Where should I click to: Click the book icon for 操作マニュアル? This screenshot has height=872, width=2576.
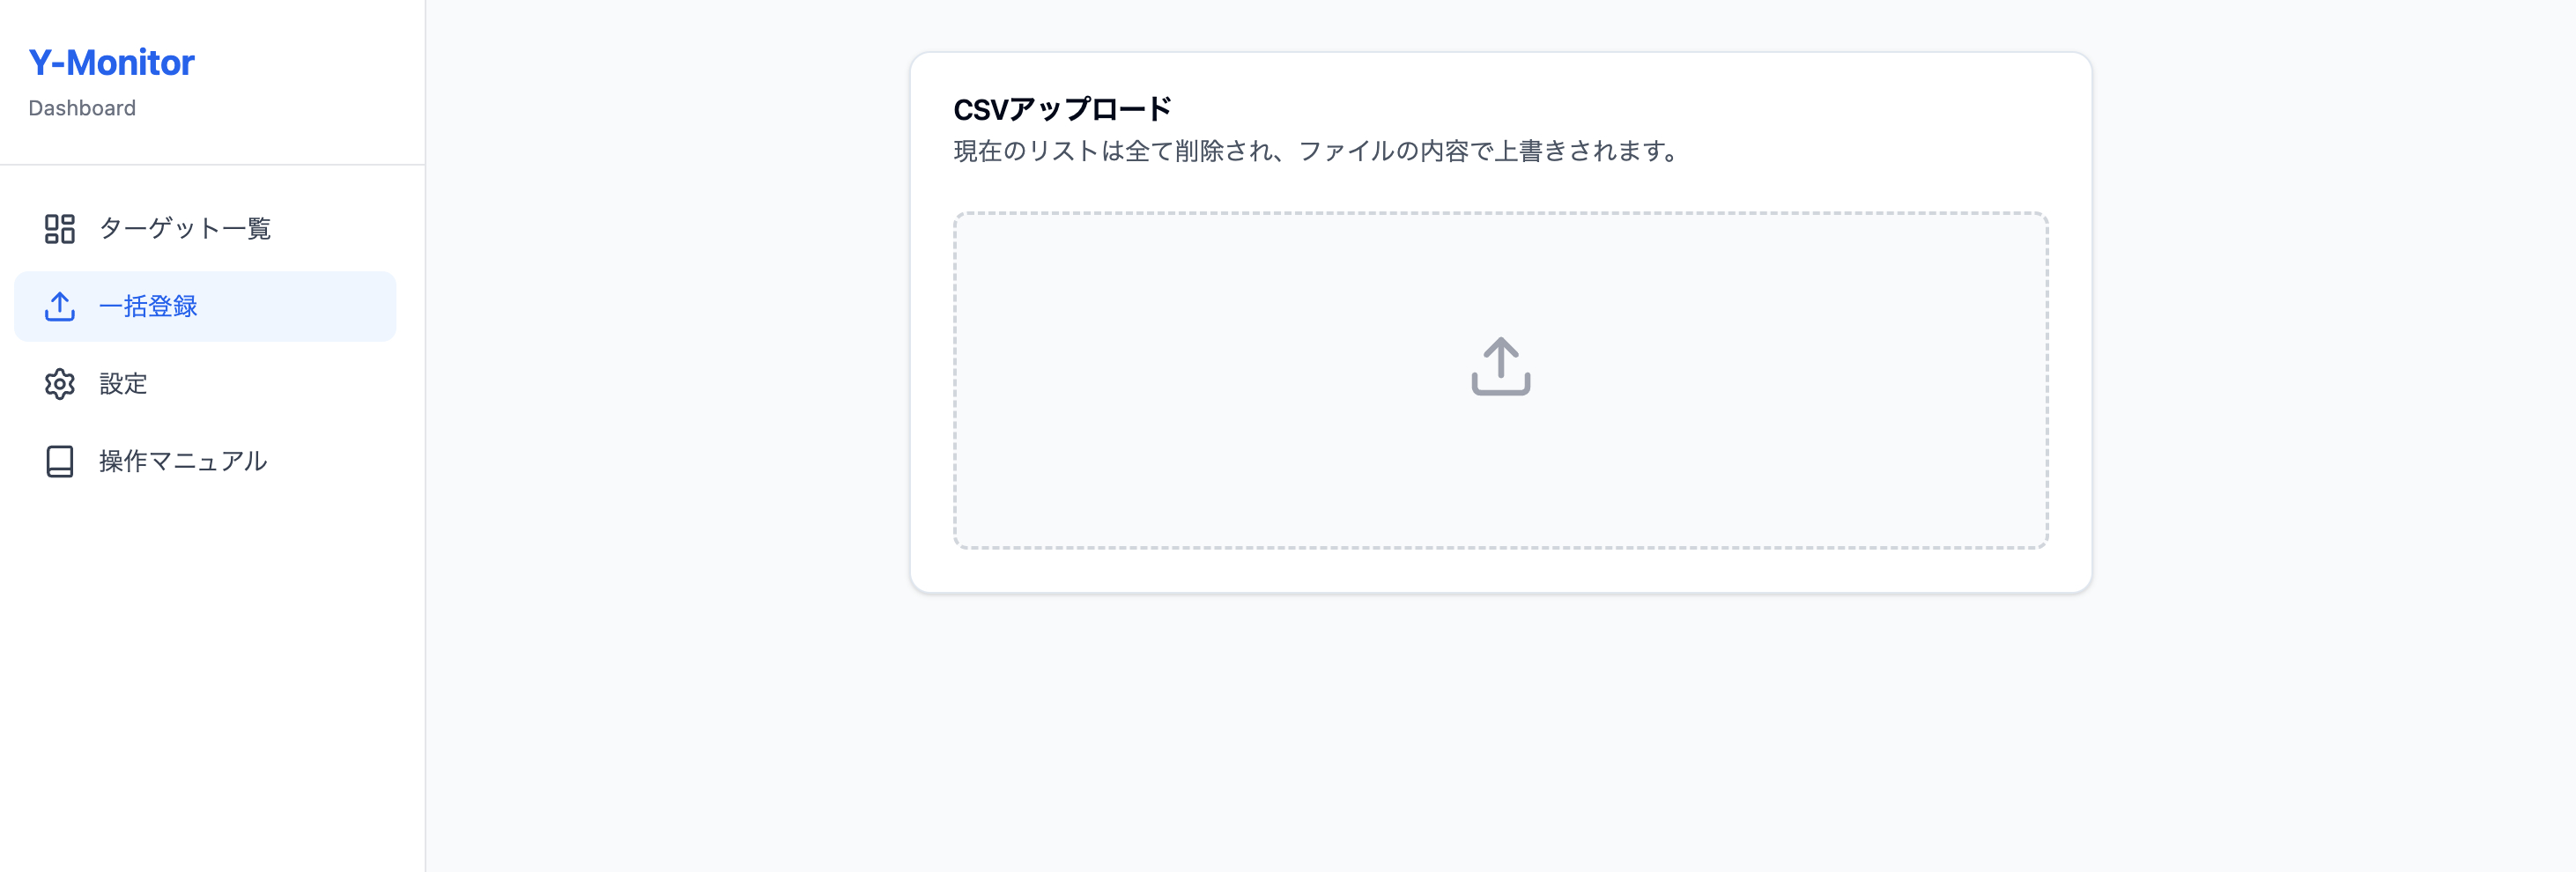tap(60, 461)
